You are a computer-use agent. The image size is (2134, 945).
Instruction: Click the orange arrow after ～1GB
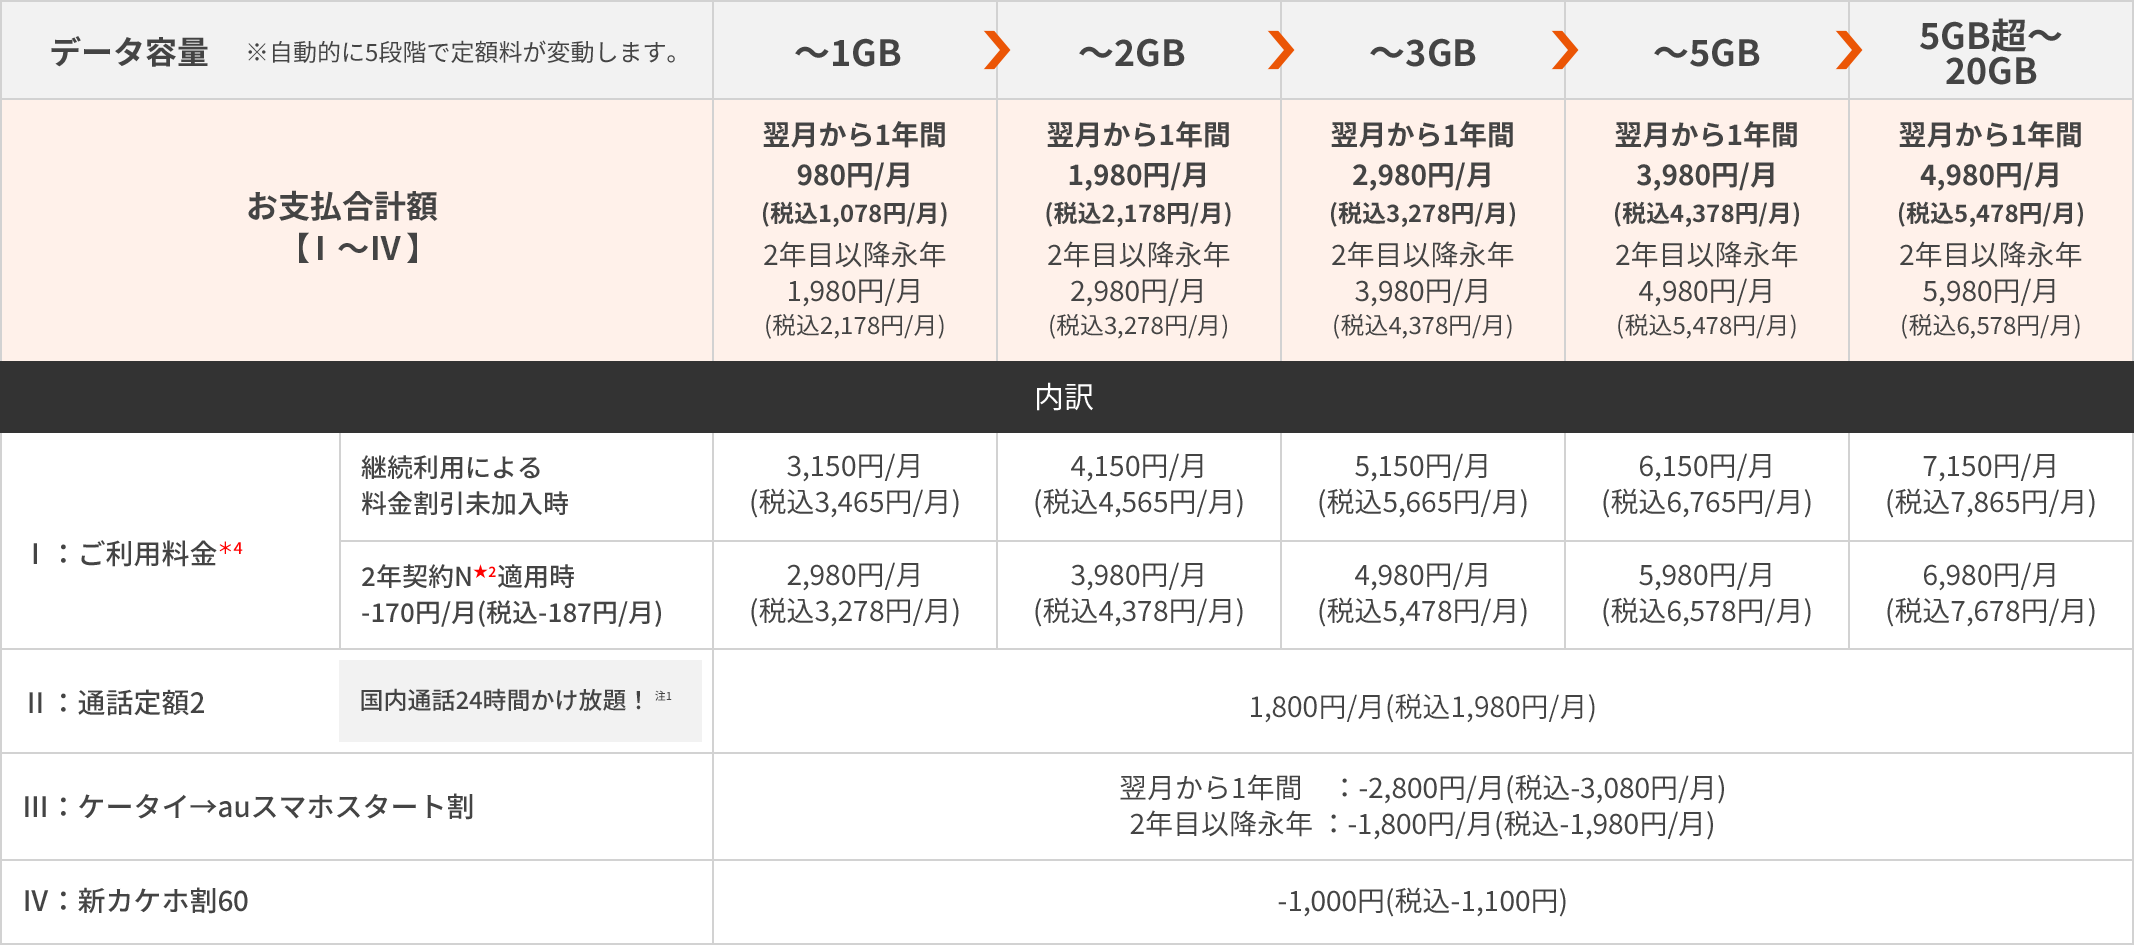(997, 50)
